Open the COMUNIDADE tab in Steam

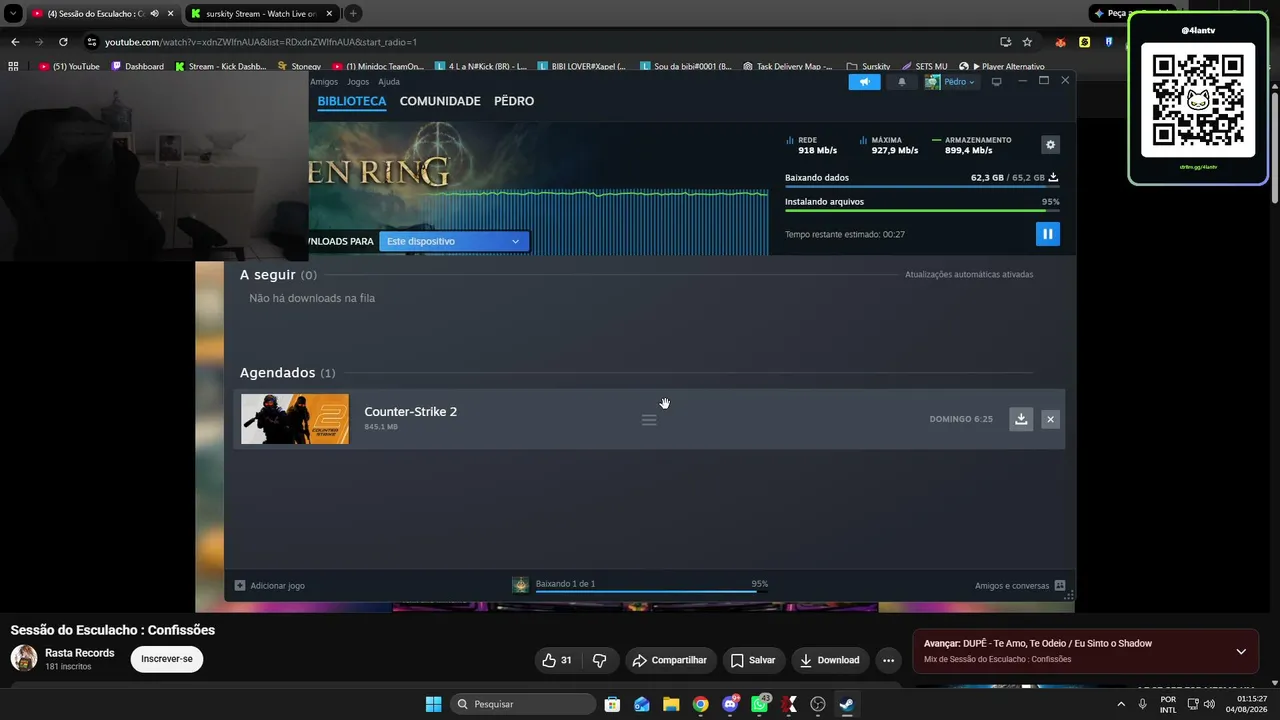tap(440, 101)
